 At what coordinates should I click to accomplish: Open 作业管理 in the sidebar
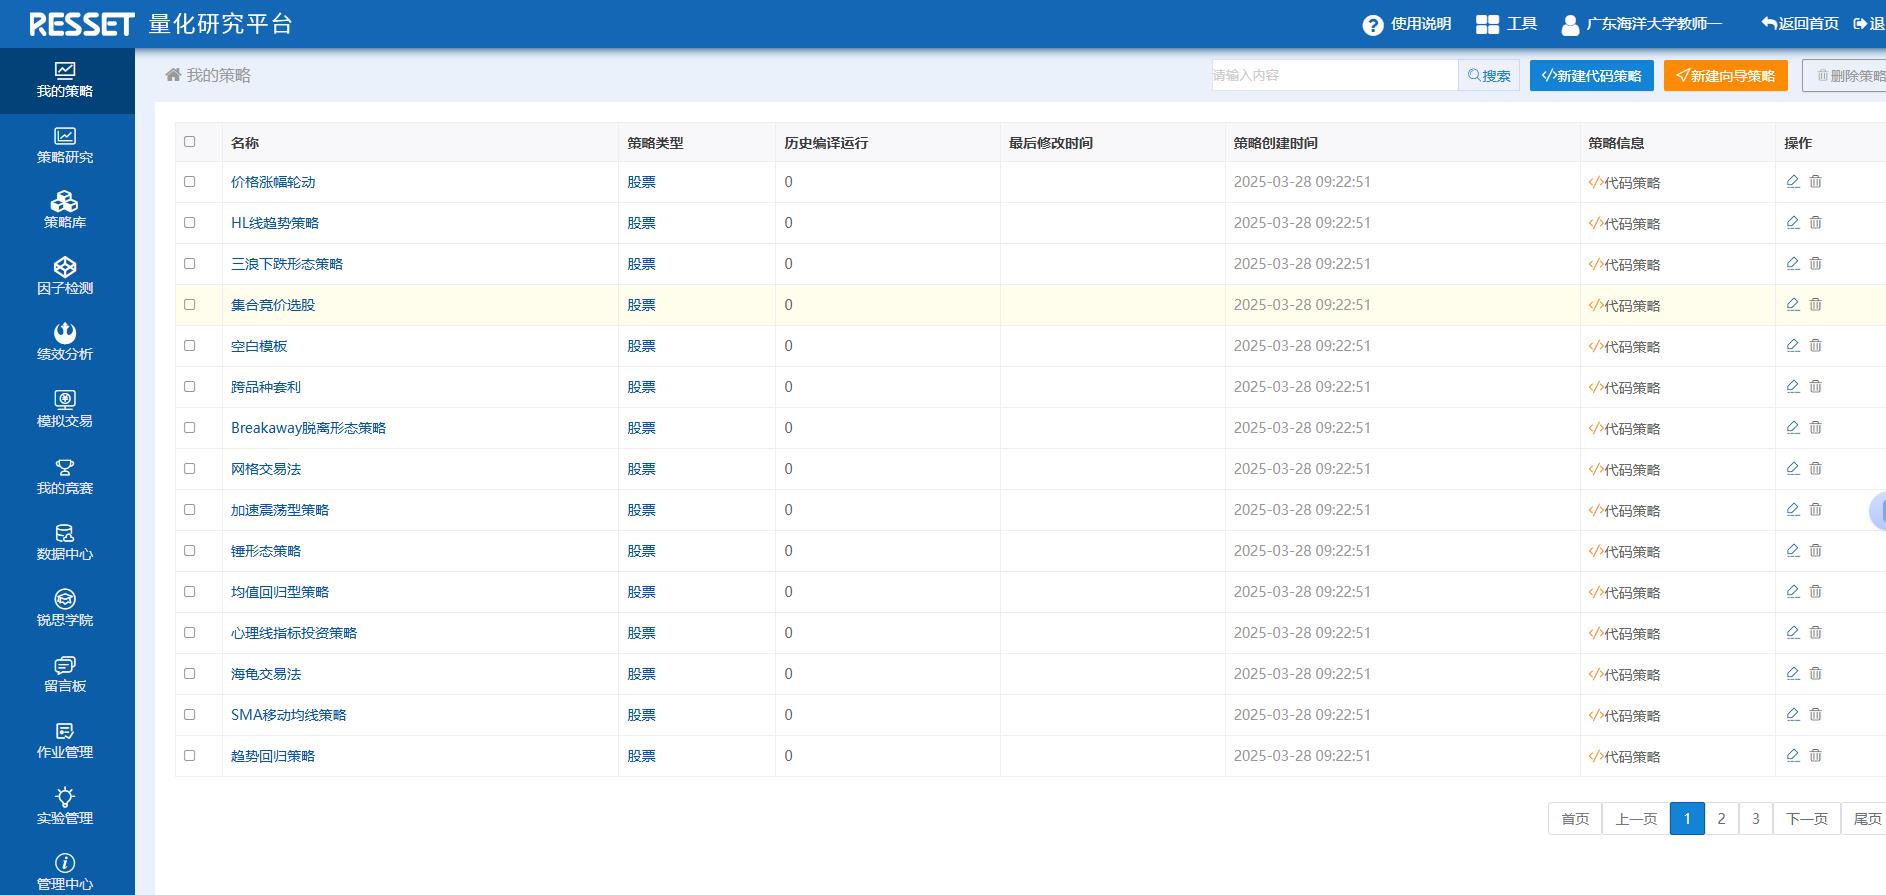[x=65, y=741]
